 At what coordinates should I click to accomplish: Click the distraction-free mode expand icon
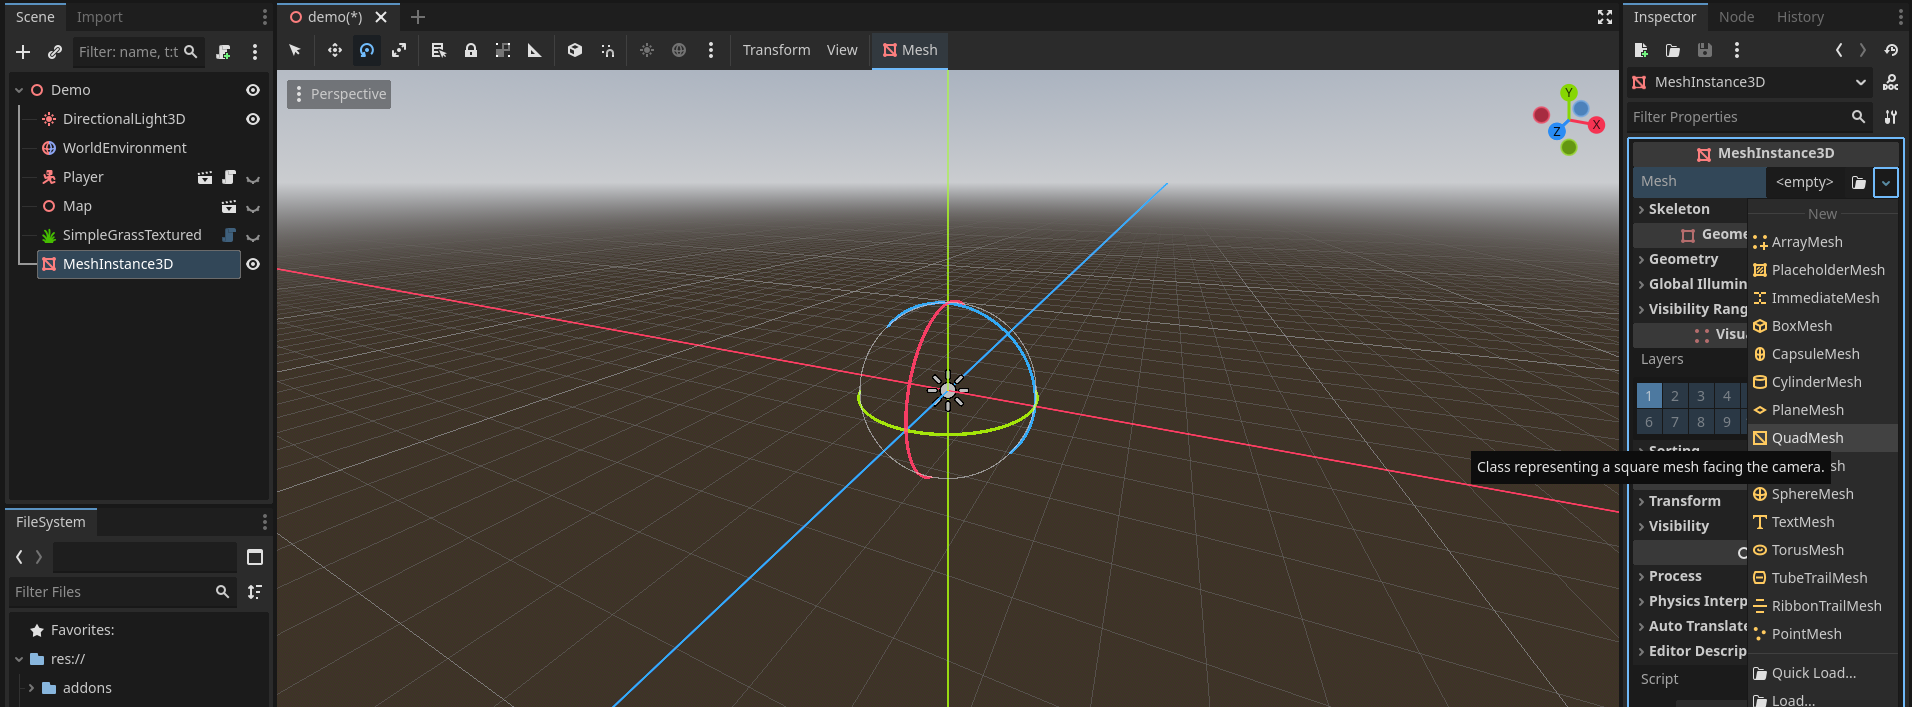tap(1604, 17)
